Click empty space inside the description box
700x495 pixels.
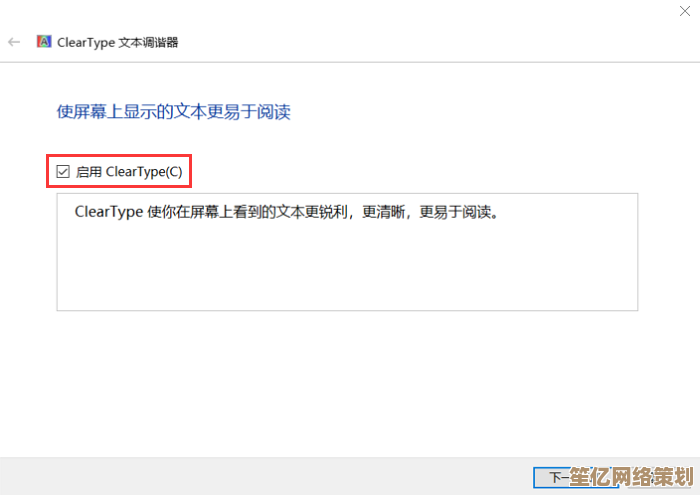347,268
